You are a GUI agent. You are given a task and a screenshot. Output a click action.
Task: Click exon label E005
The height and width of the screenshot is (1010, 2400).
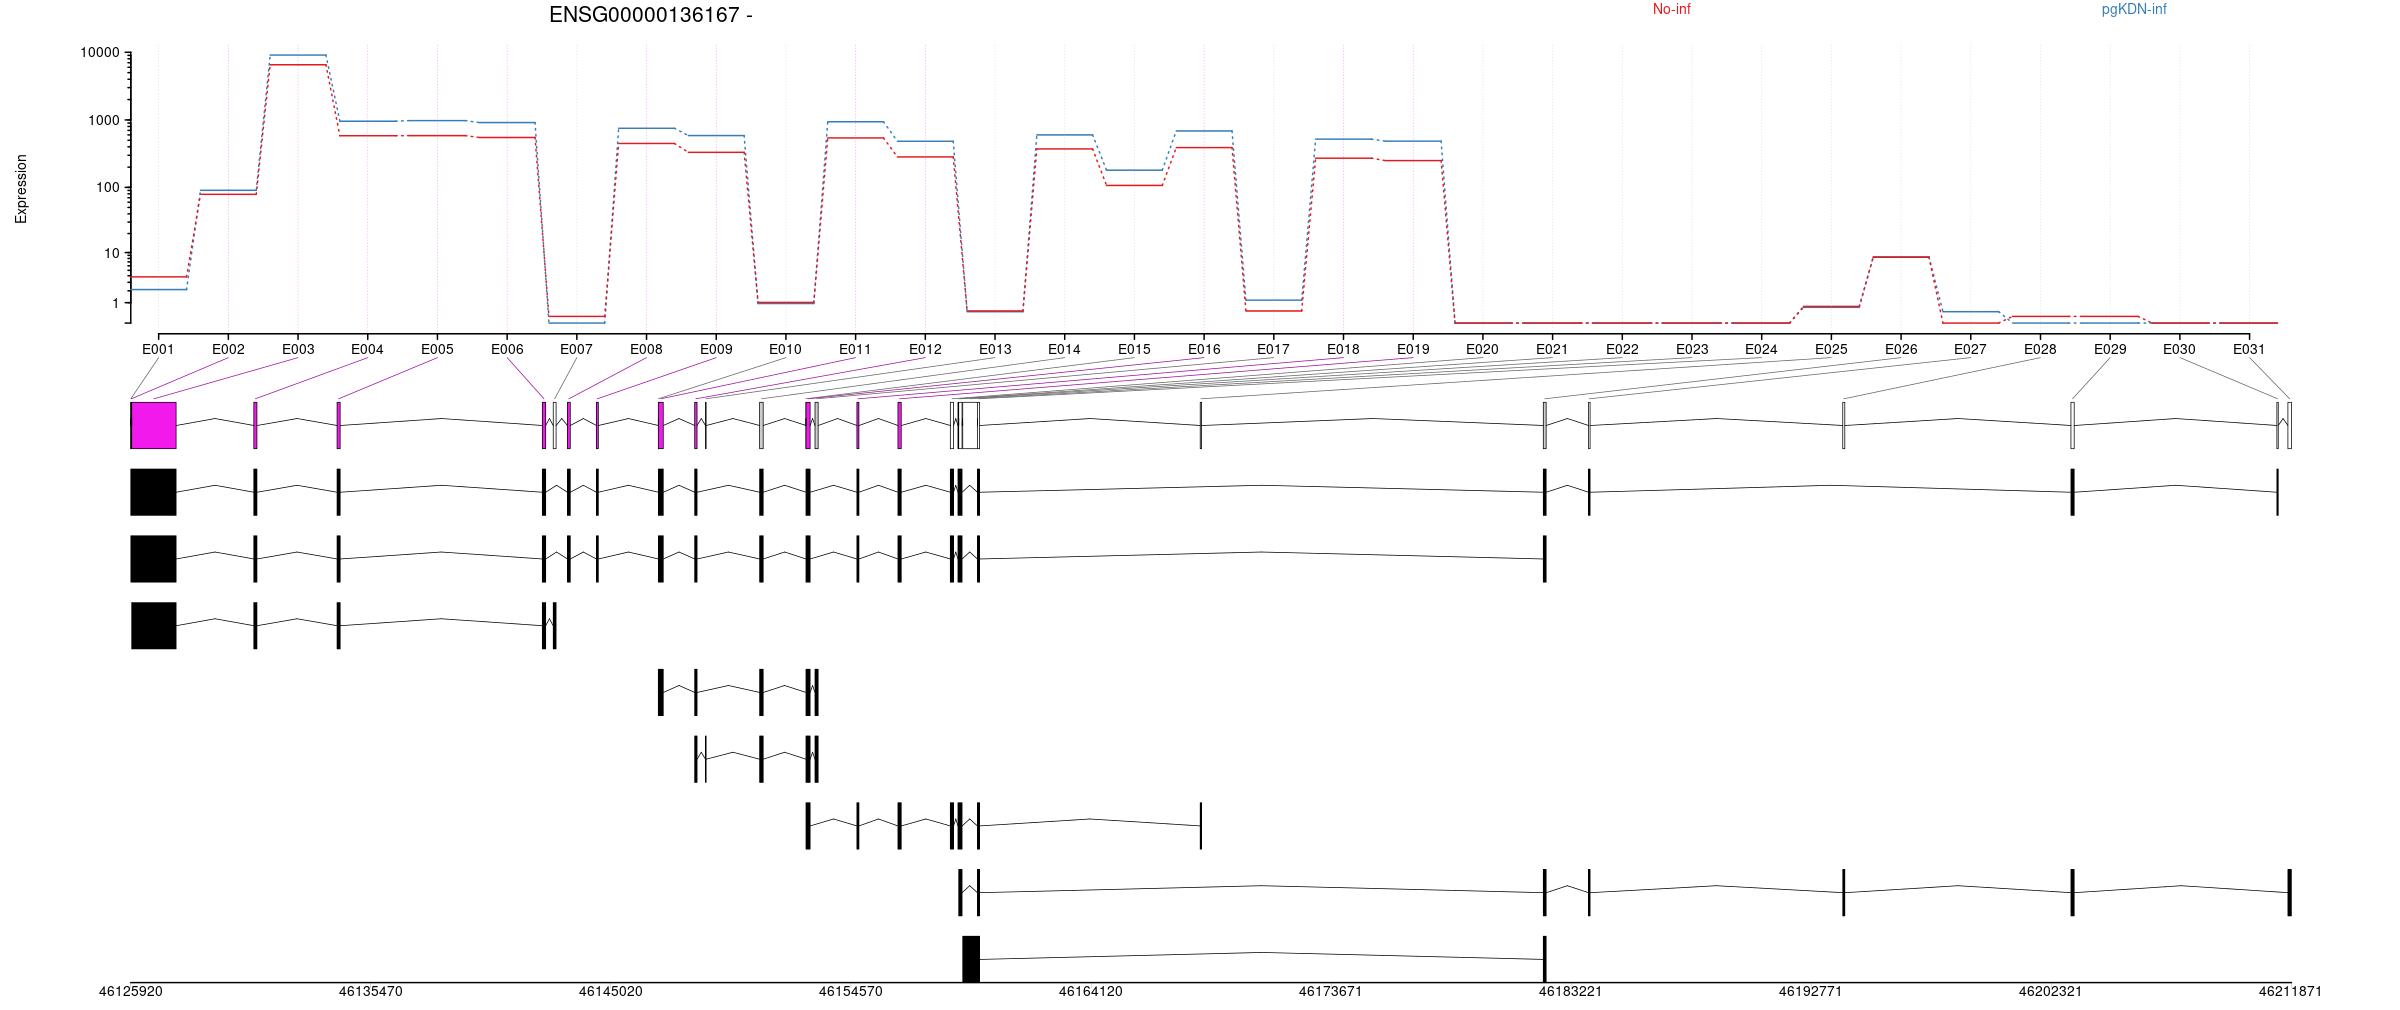point(437,349)
